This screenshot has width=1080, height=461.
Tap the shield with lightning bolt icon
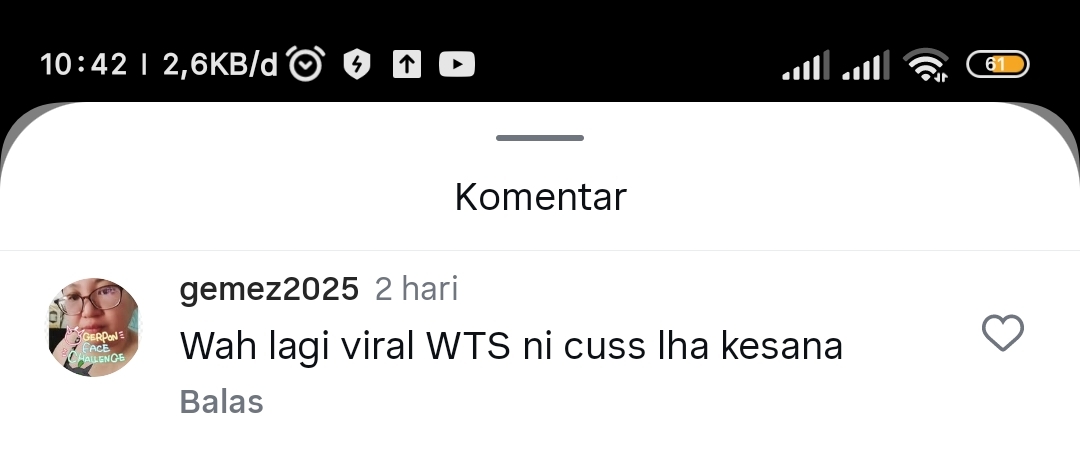click(x=357, y=65)
